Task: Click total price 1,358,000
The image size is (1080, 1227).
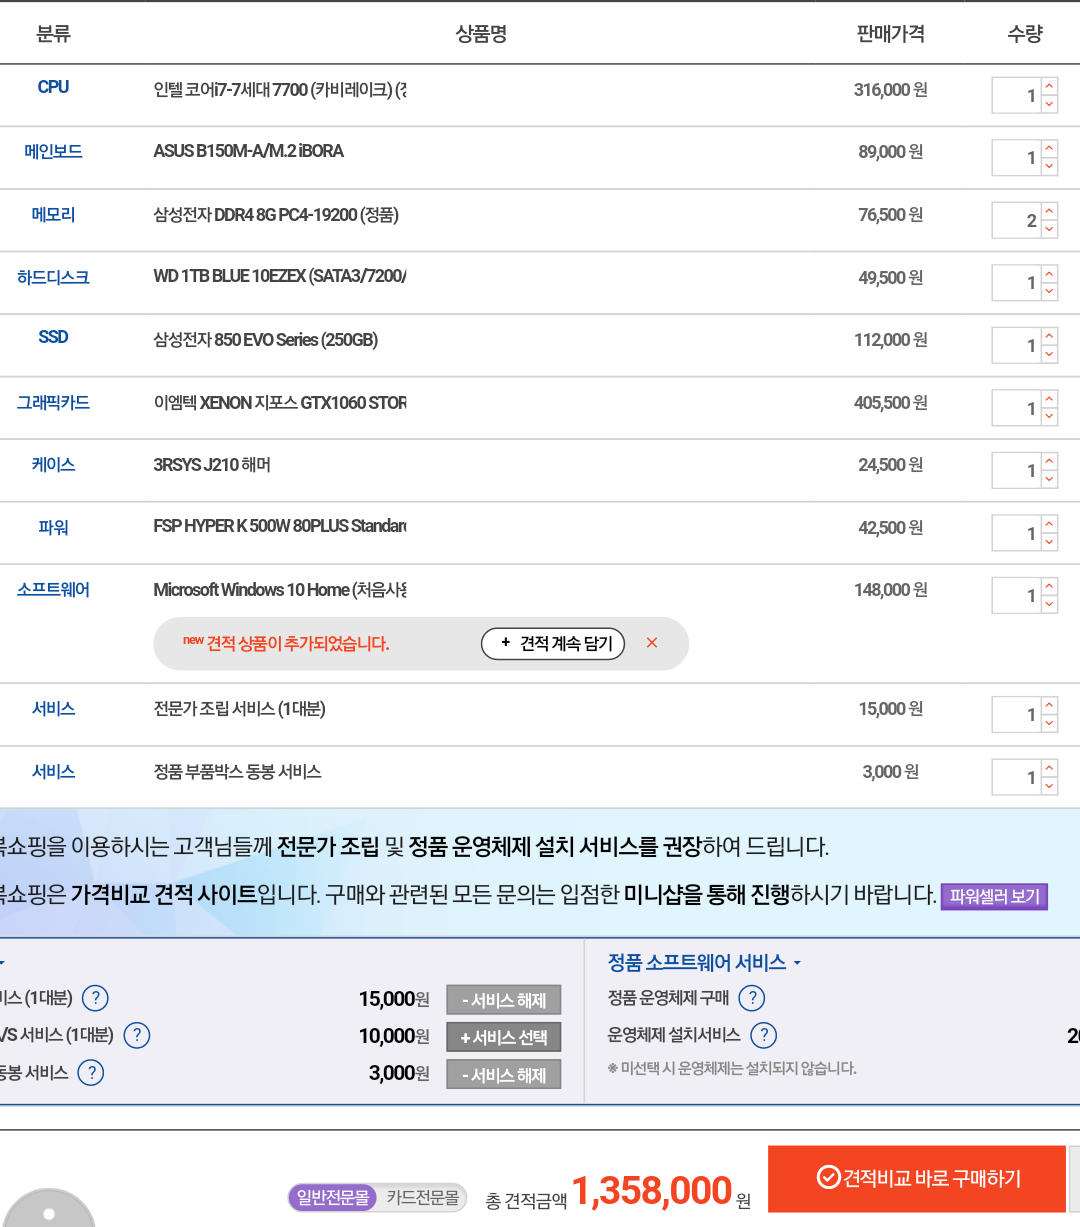Action: (652, 1190)
